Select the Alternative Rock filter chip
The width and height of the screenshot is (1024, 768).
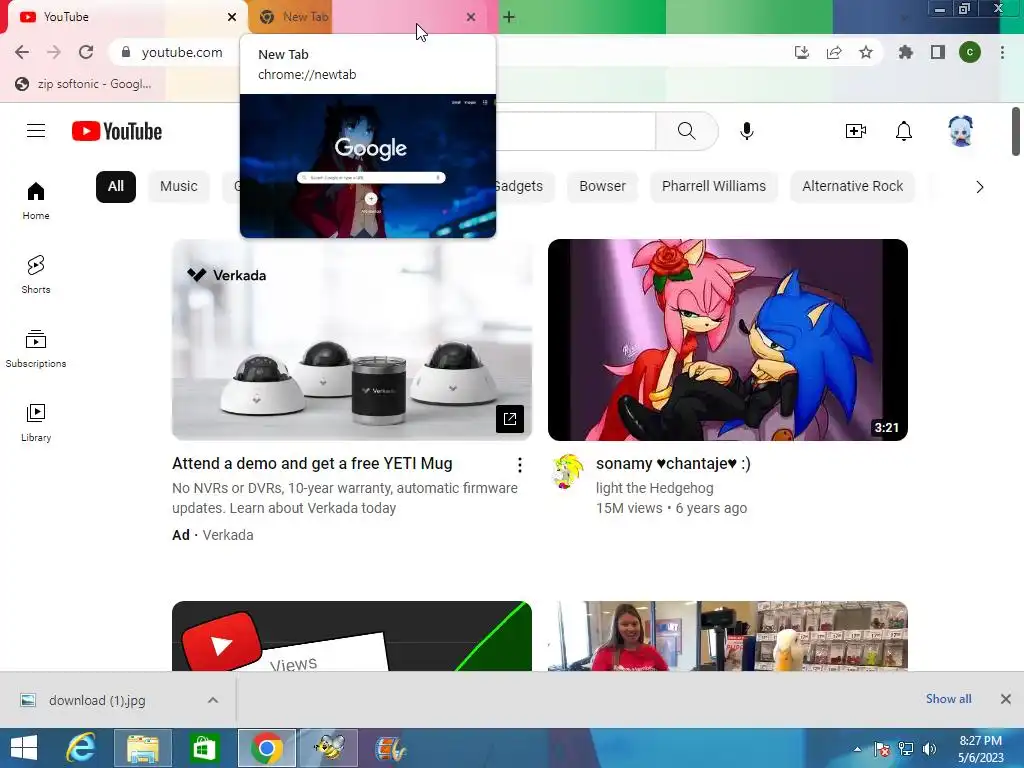pos(852,187)
